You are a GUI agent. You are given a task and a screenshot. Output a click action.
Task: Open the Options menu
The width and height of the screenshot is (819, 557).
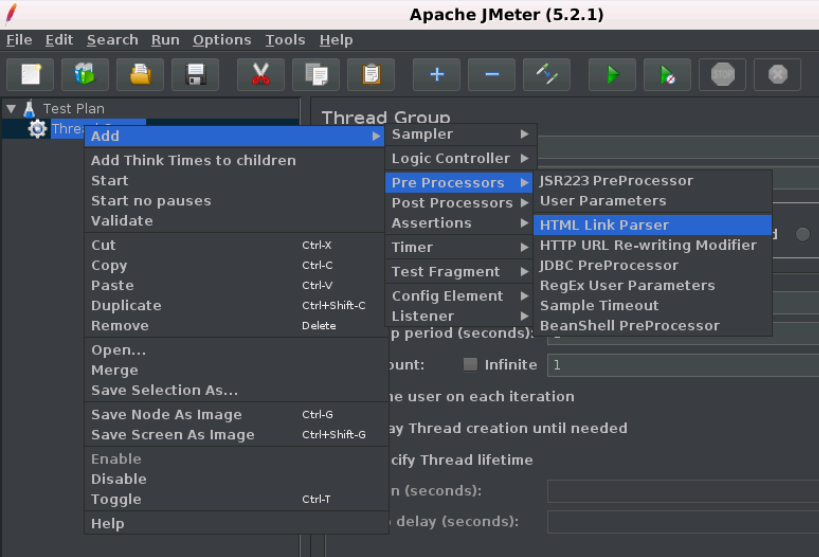pyautogui.click(x=221, y=40)
